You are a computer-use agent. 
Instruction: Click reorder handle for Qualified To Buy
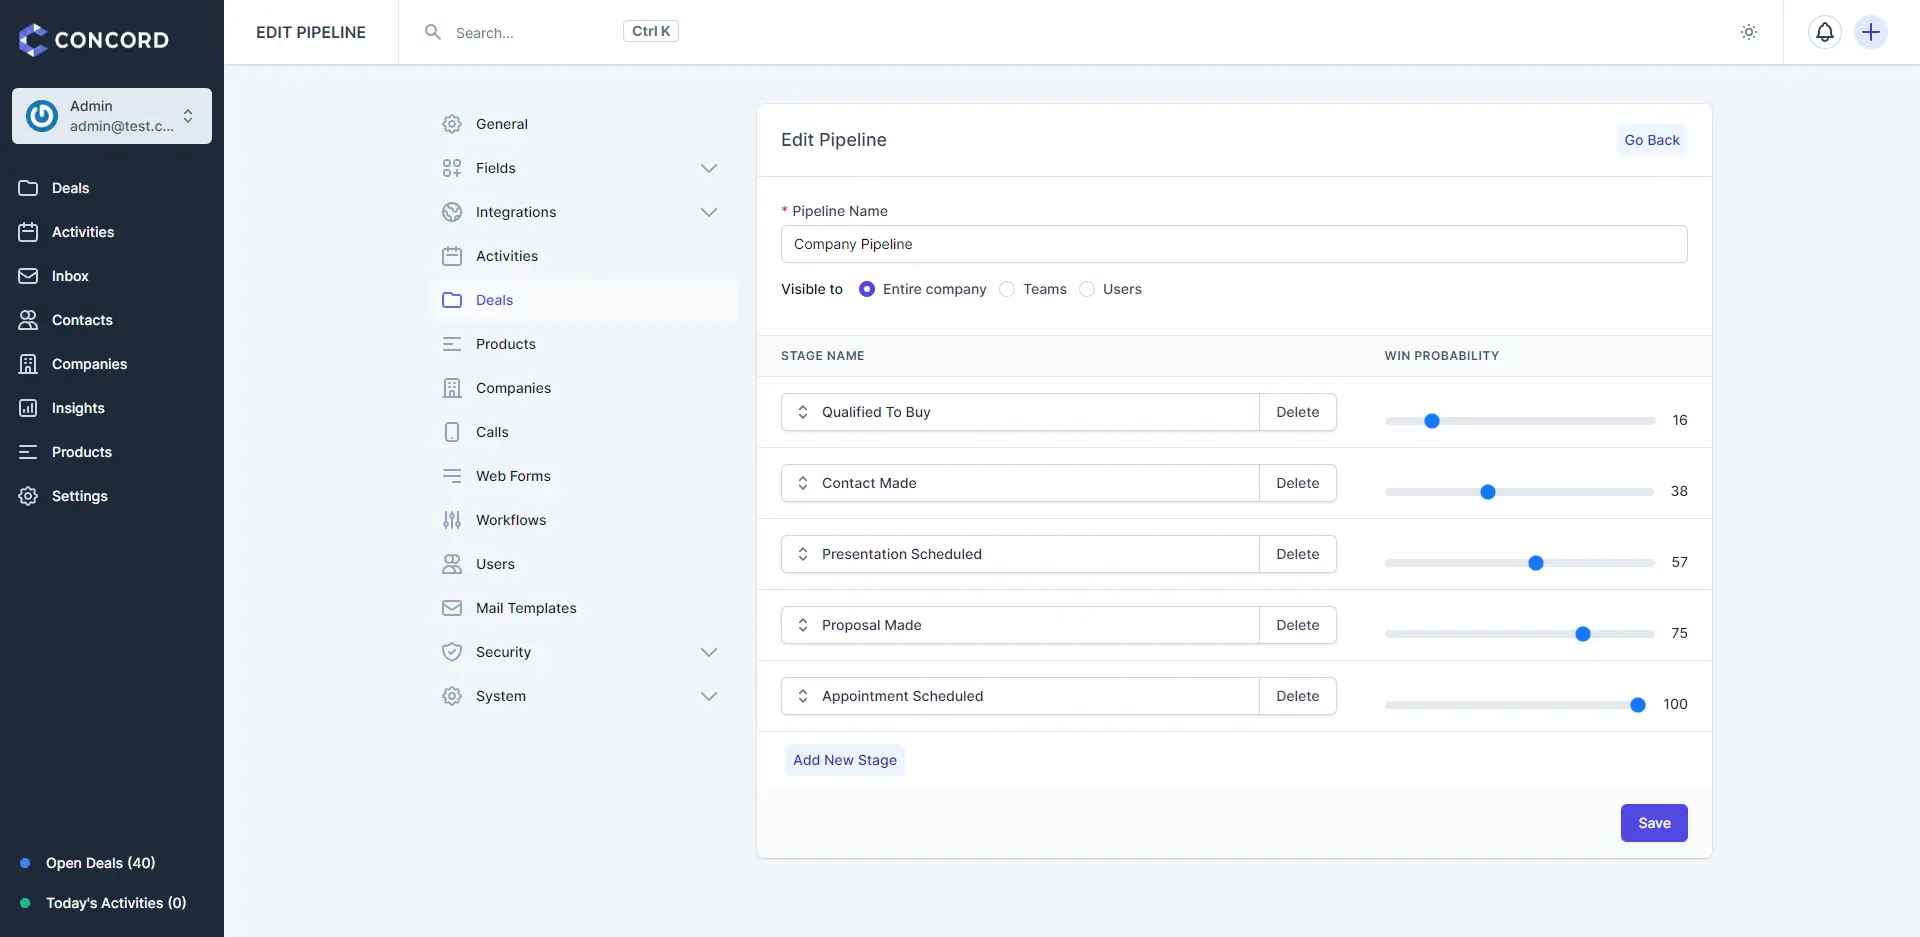(803, 412)
